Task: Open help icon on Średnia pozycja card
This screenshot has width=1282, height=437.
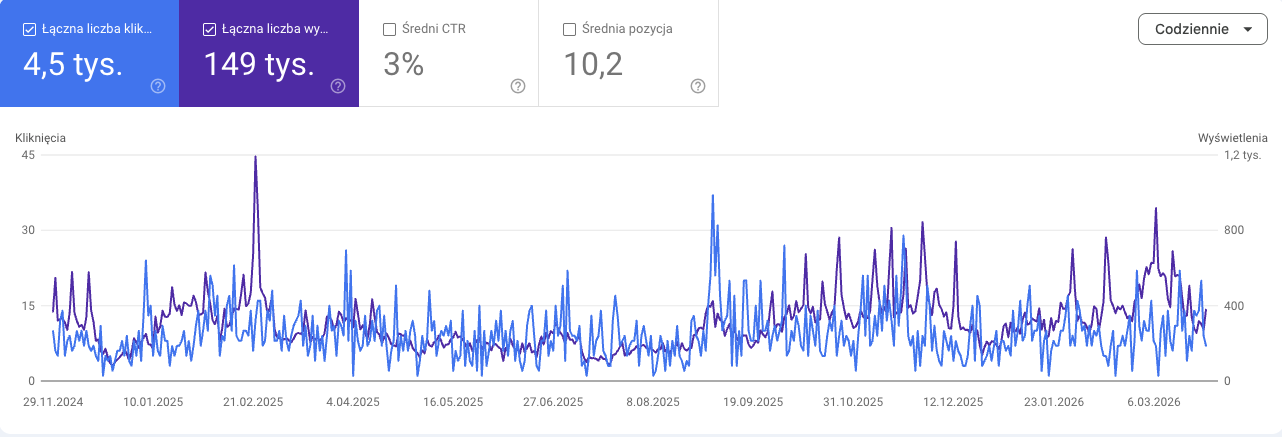Action: pyautogui.click(x=698, y=86)
